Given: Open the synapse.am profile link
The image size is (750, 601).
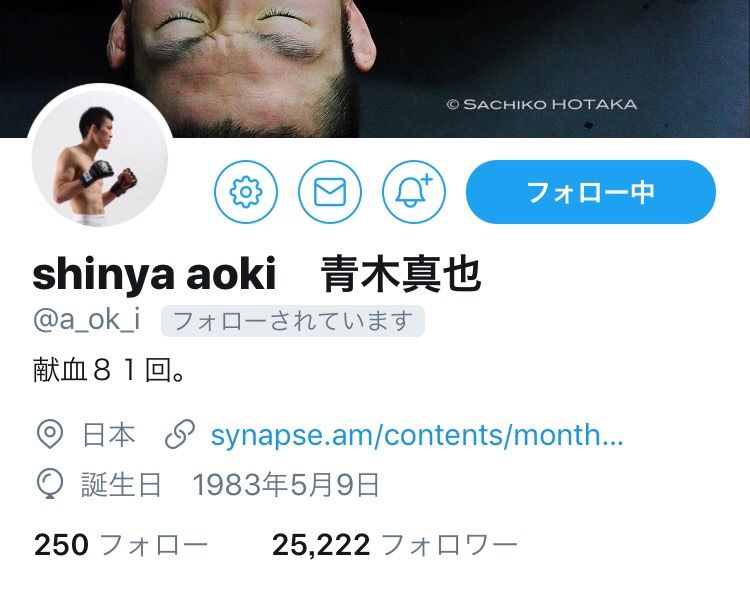Looking at the screenshot, I should tap(417, 435).
